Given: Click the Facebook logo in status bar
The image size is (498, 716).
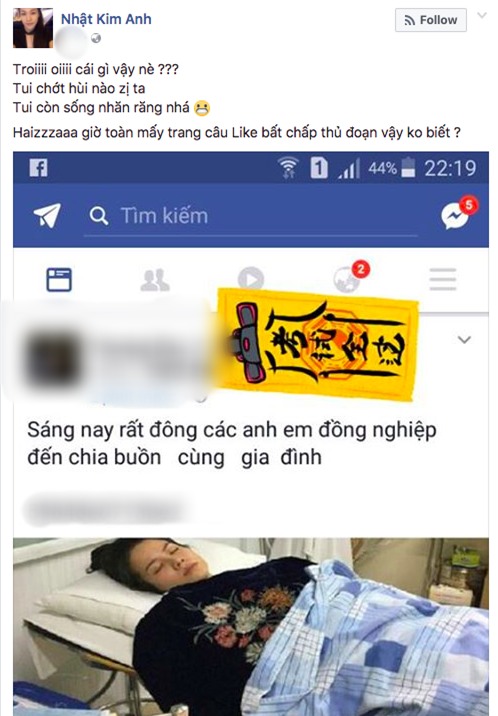Looking at the screenshot, I should [38, 168].
